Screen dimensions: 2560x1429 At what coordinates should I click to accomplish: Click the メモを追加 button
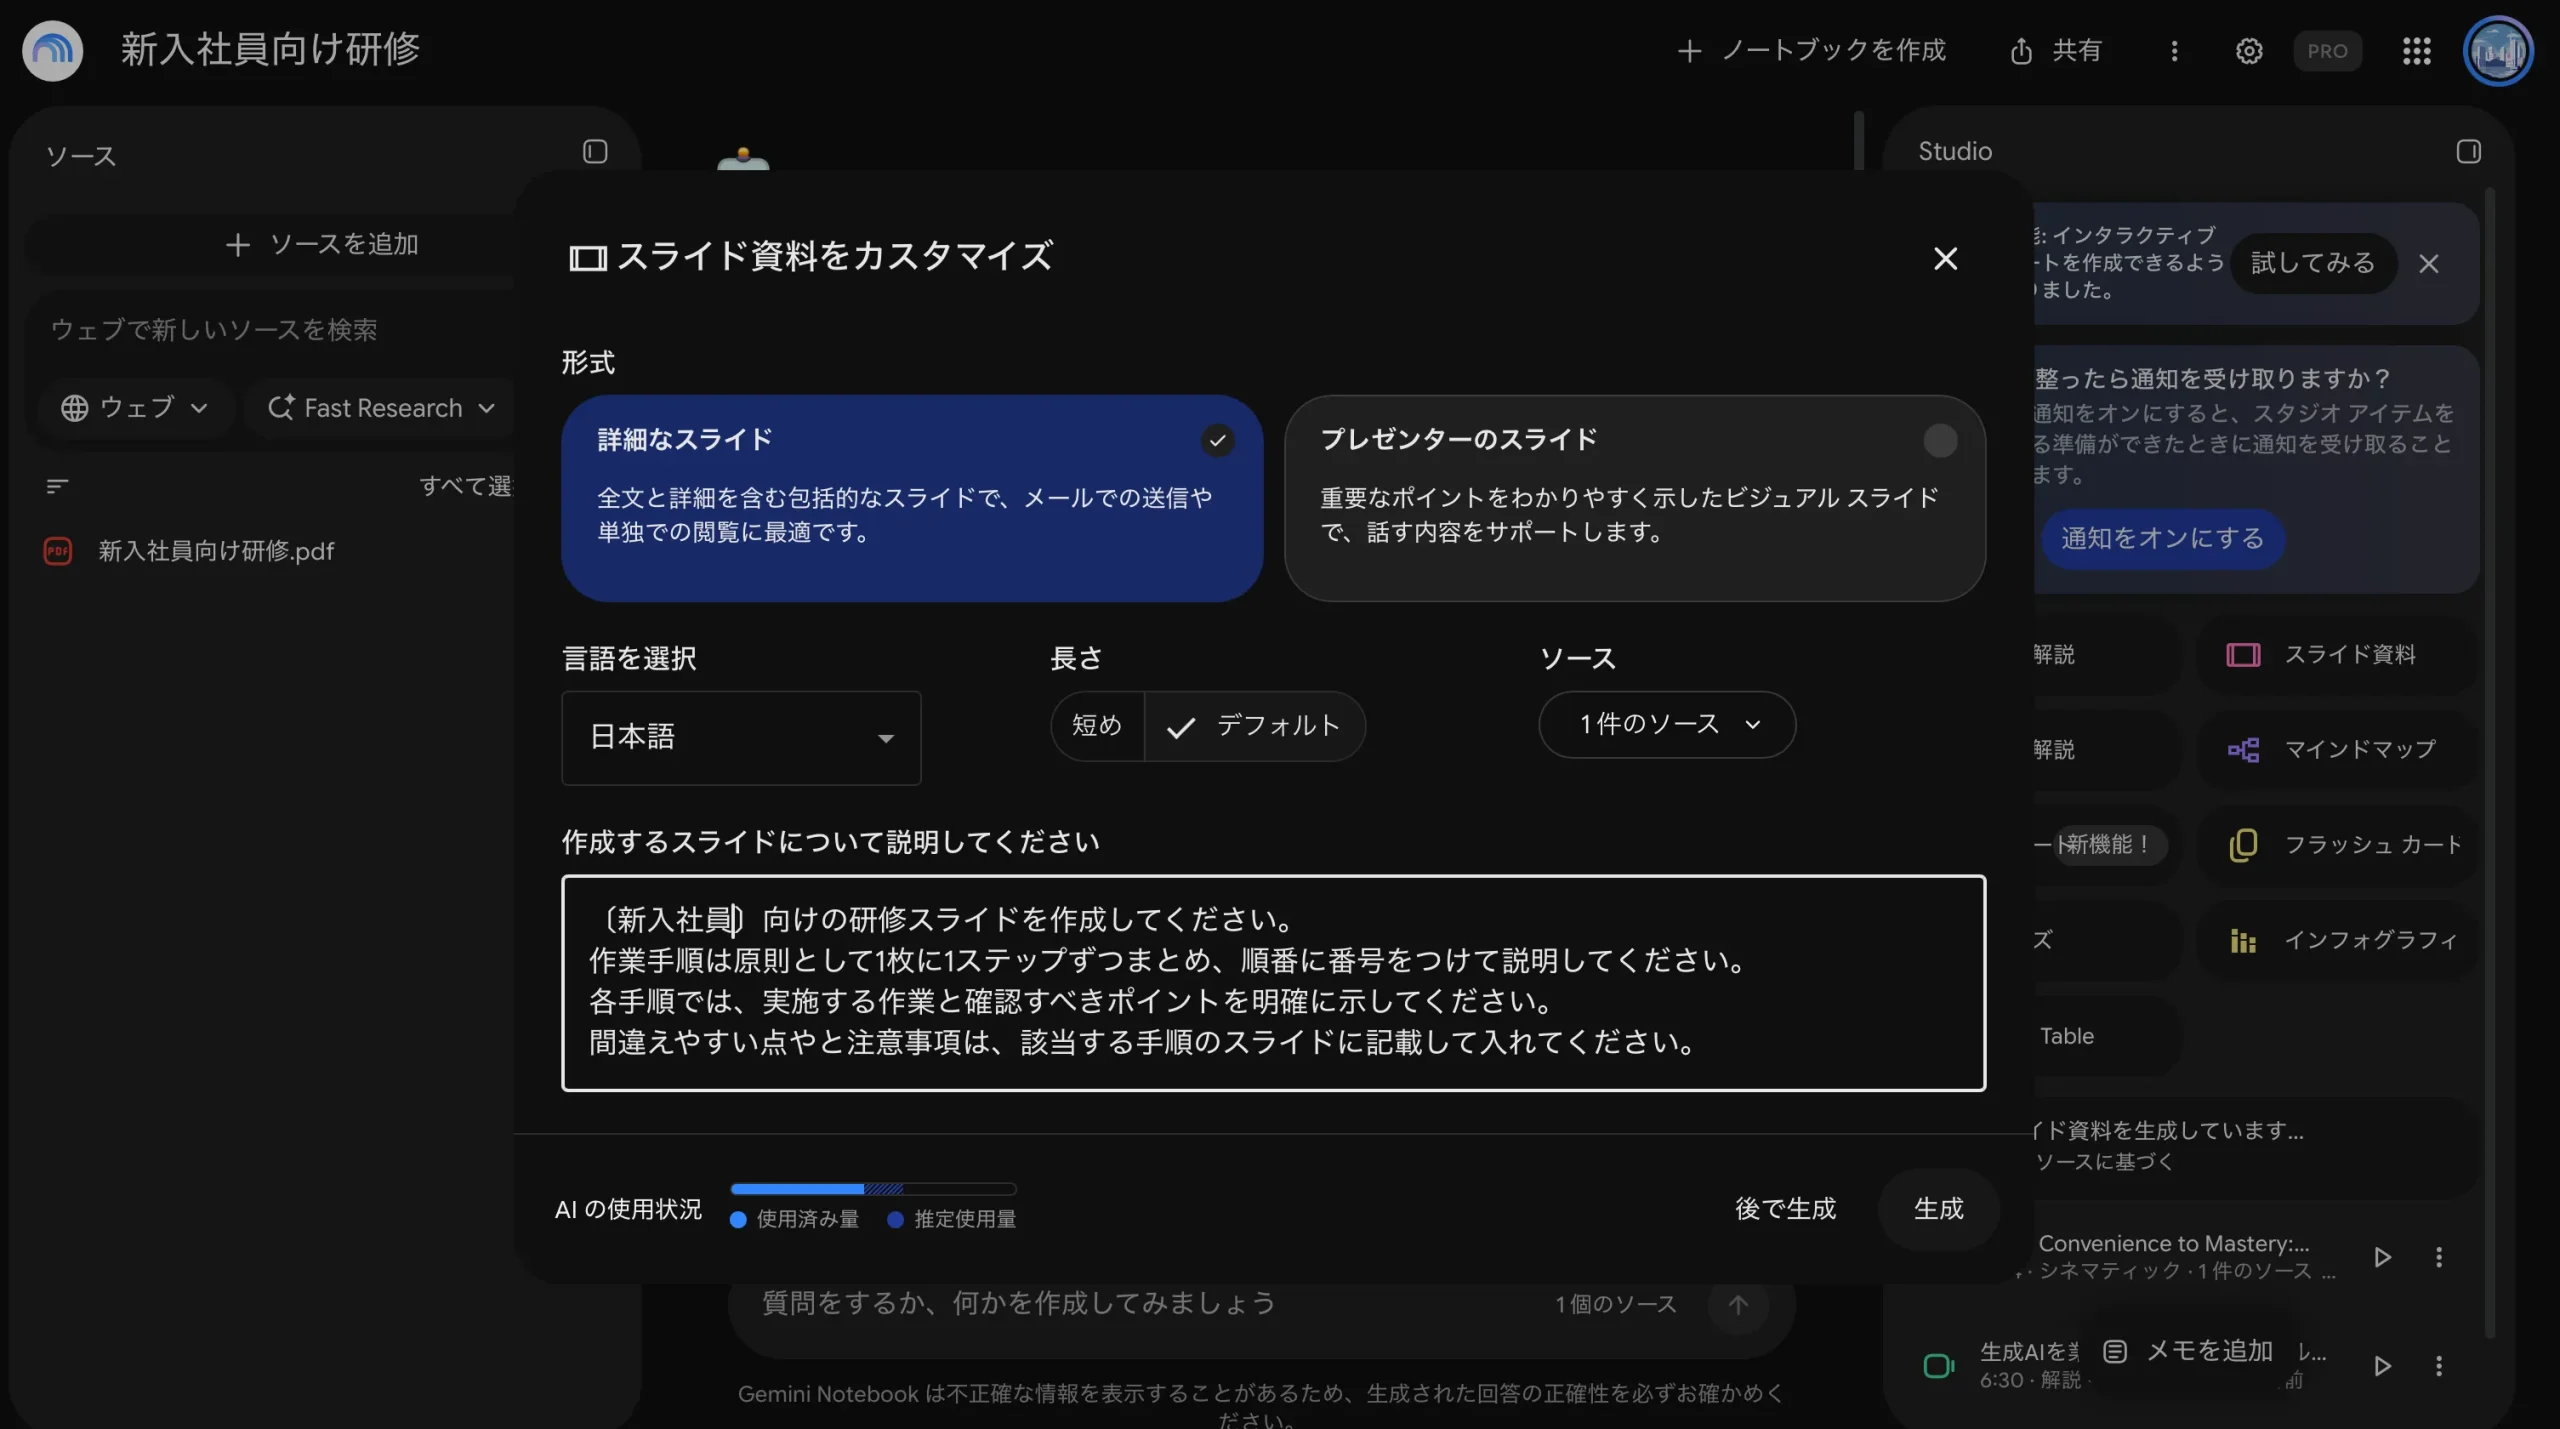(x=2188, y=1352)
